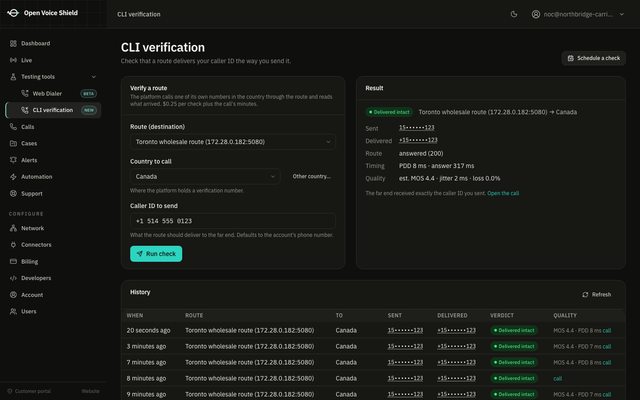Screen dimensions: 640x400
Task: Click the CLI verification phone icon
Action: [x=25, y=110]
